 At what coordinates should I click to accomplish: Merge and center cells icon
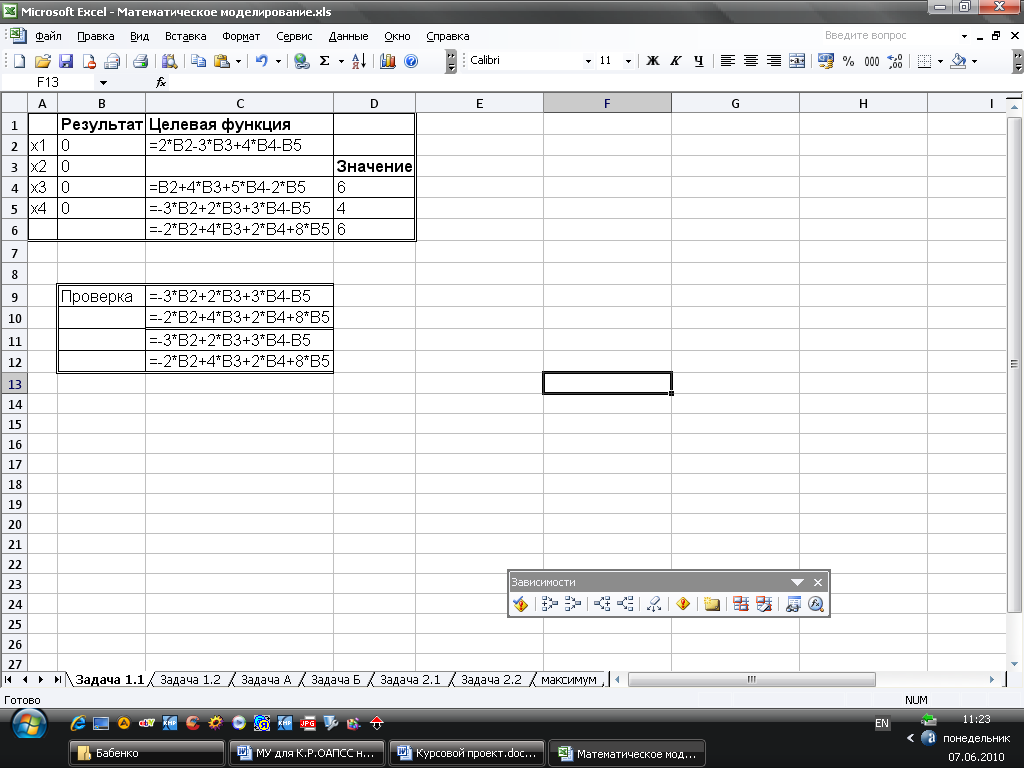pyautogui.click(x=797, y=61)
